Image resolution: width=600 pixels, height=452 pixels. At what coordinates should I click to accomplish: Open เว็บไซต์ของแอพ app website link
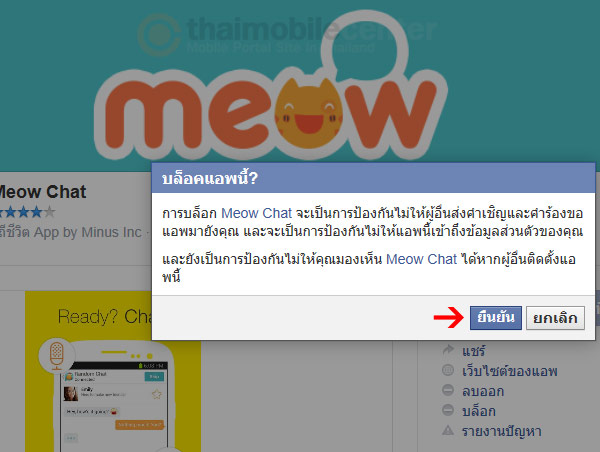[x=509, y=371]
